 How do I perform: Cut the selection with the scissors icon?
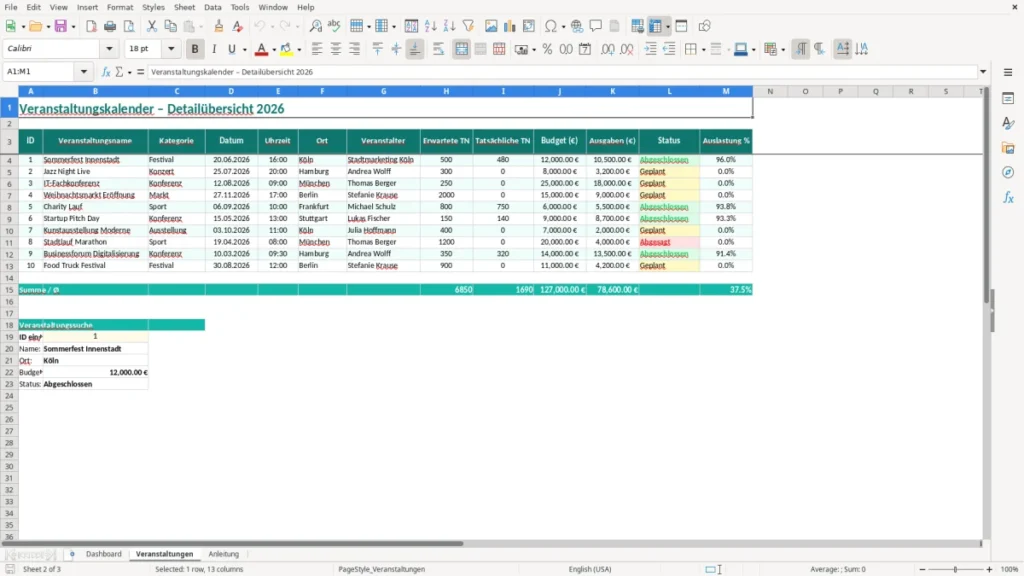click(x=152, y=26)
